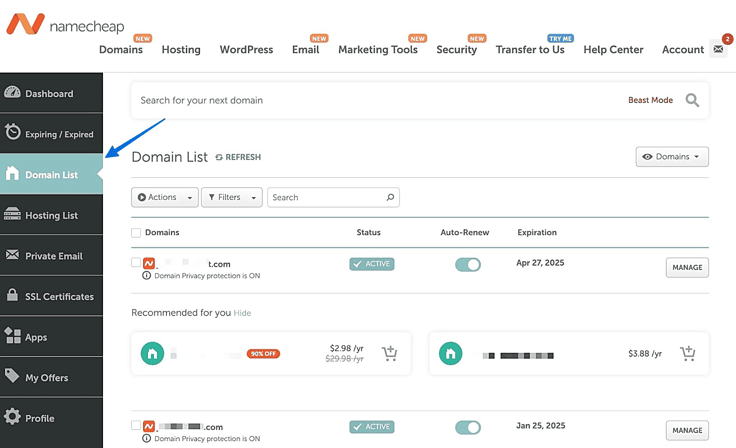This screenshot has height=448, width=736.
Task: Check the box for the Apr 27, 2025 domain
Action: [136, 262]
